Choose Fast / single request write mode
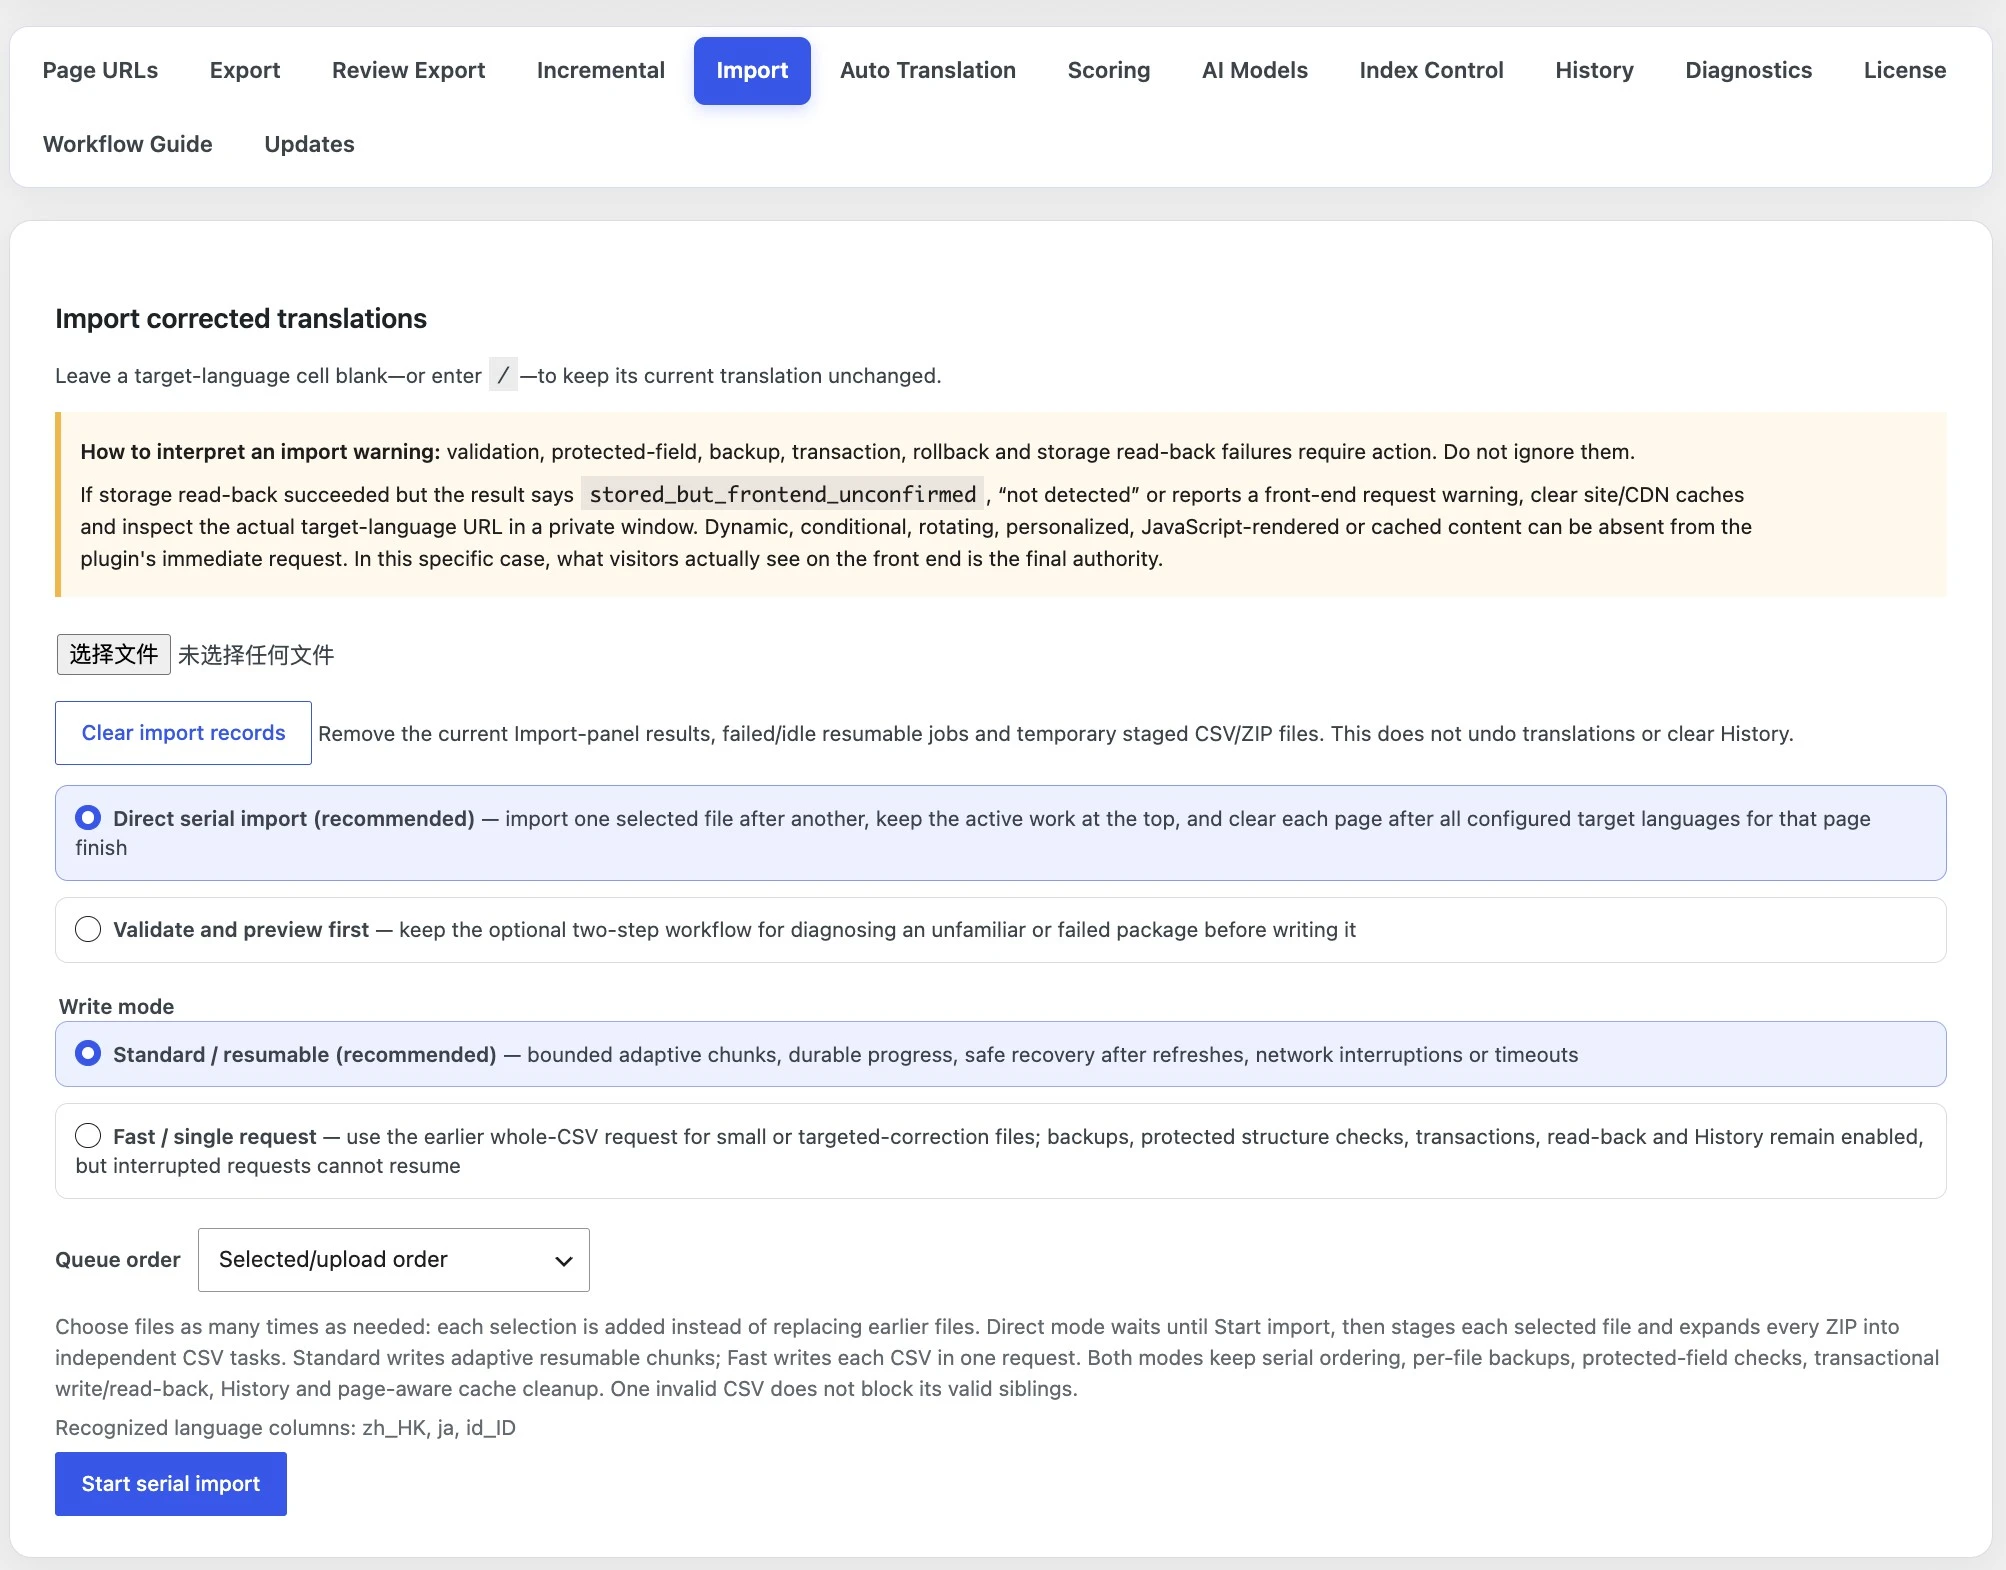 (x=88, y=1136)
